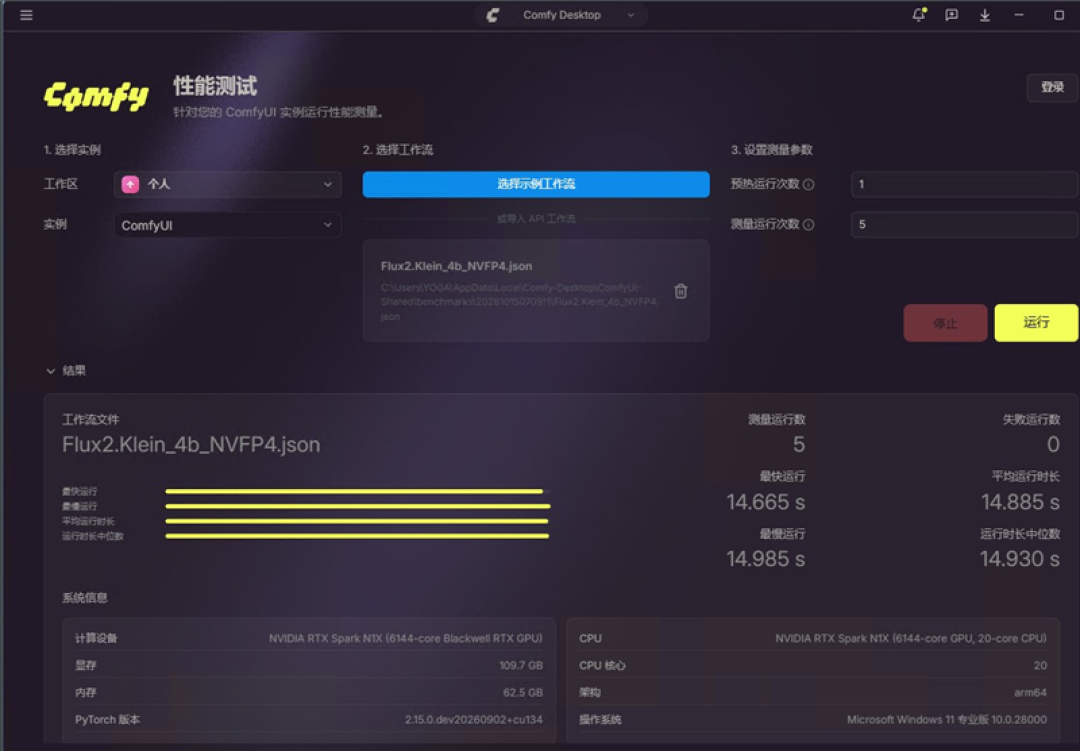
Task: Click the CPU 核心 value 20
Action: (x=1040, y=666)
